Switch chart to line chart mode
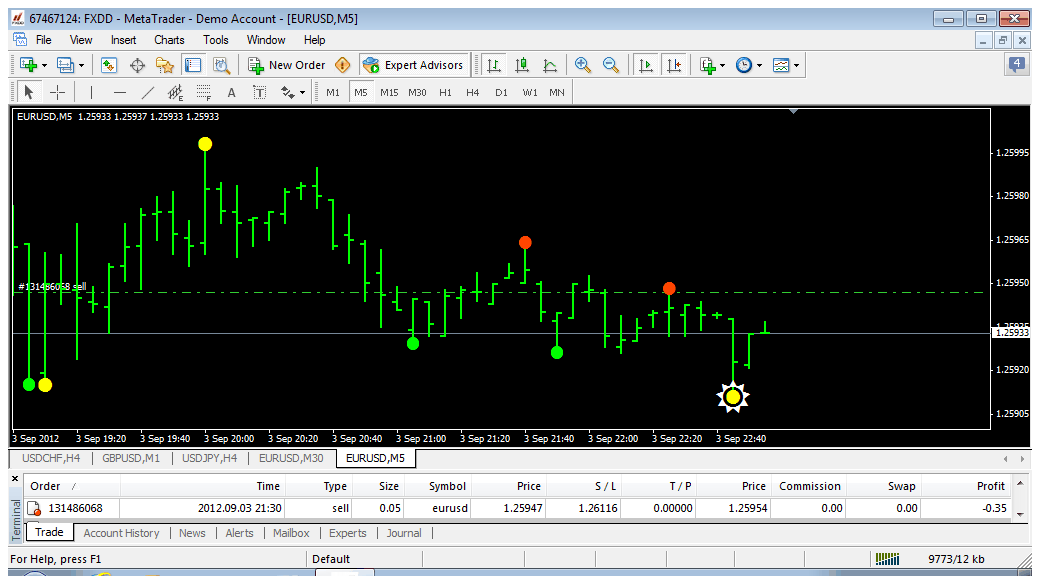The image size is (1040, 576). (550, 65)
